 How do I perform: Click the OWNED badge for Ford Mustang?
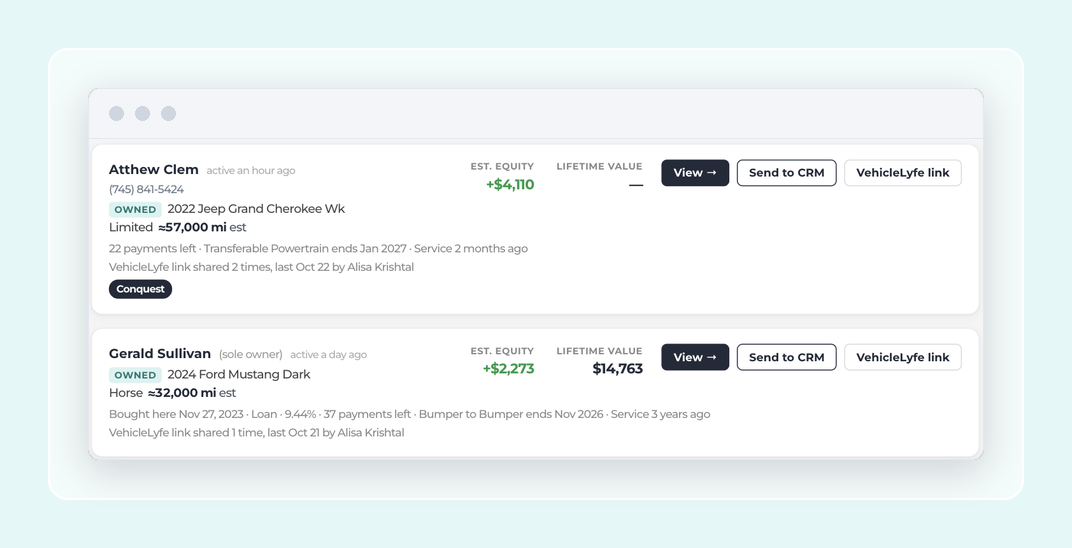point(135,375)
